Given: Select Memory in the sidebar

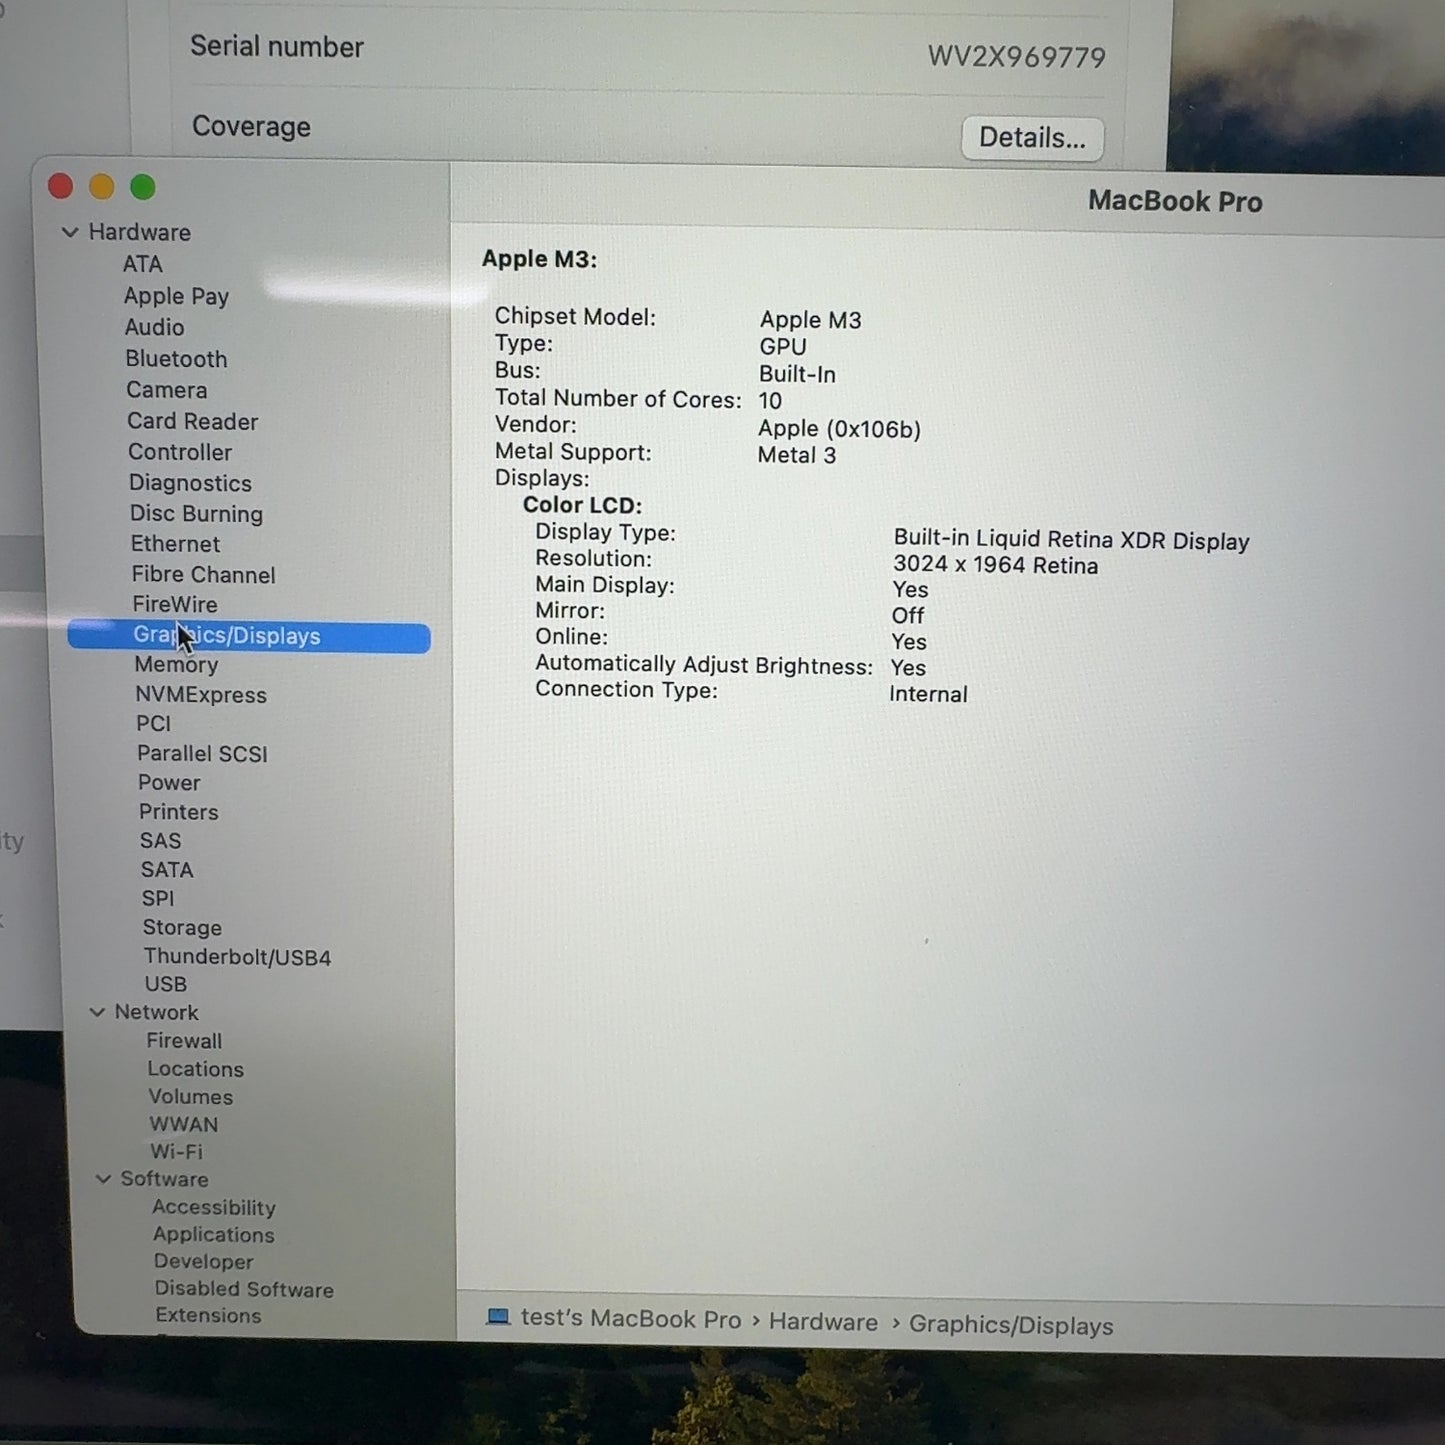Looking at the screenshot, I should coord(176,665).
